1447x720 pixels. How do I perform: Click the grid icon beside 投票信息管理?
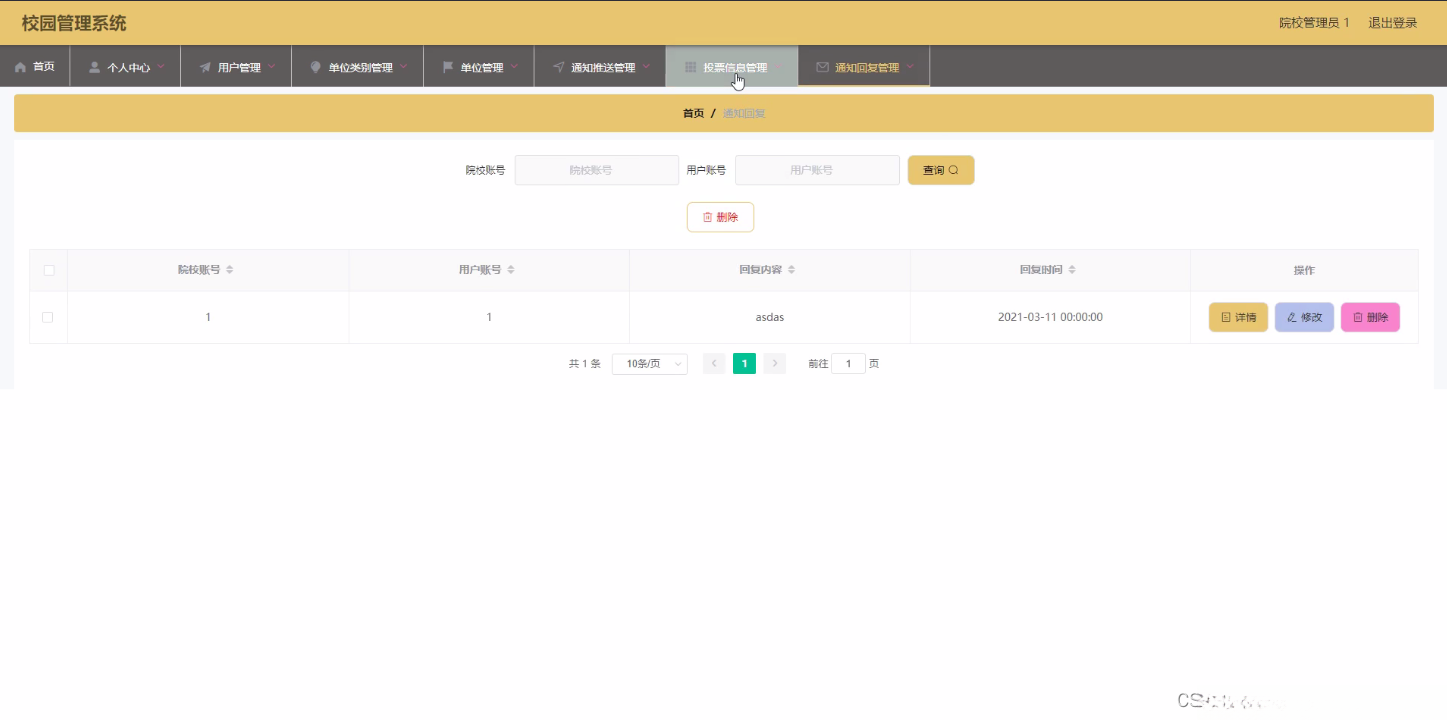click(x=690, y=67)
